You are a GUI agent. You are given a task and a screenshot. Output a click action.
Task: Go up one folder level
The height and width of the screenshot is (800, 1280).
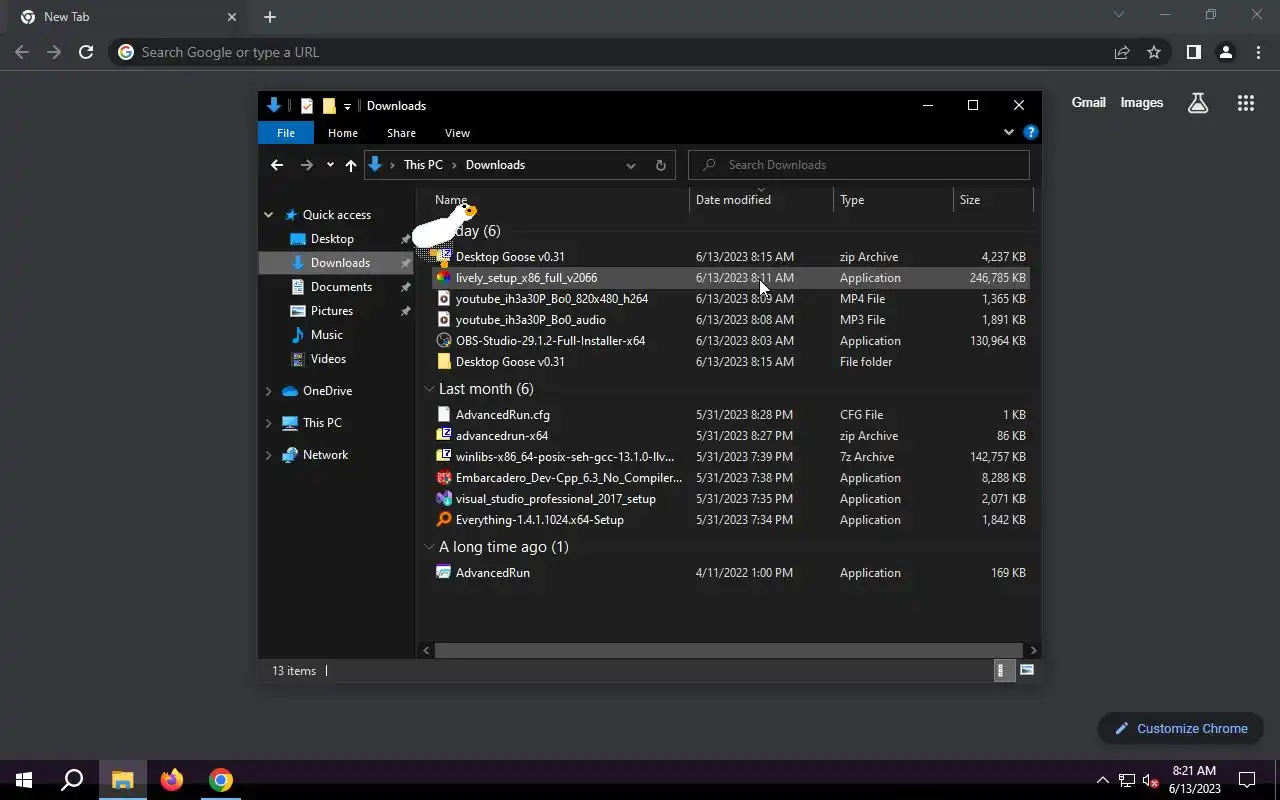[x=351, y=165]
